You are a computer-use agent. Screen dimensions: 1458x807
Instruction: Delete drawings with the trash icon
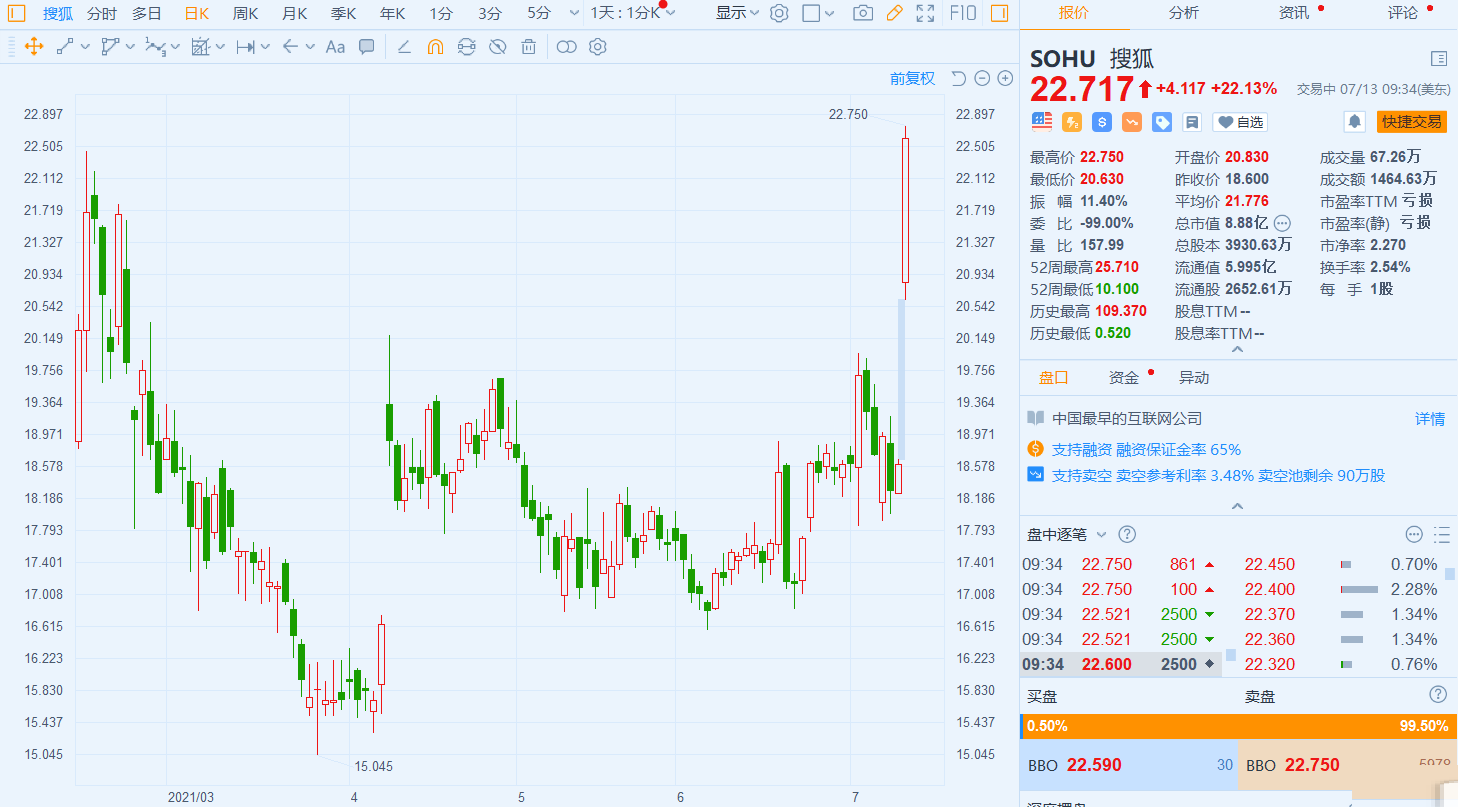(x=529, y=46)
